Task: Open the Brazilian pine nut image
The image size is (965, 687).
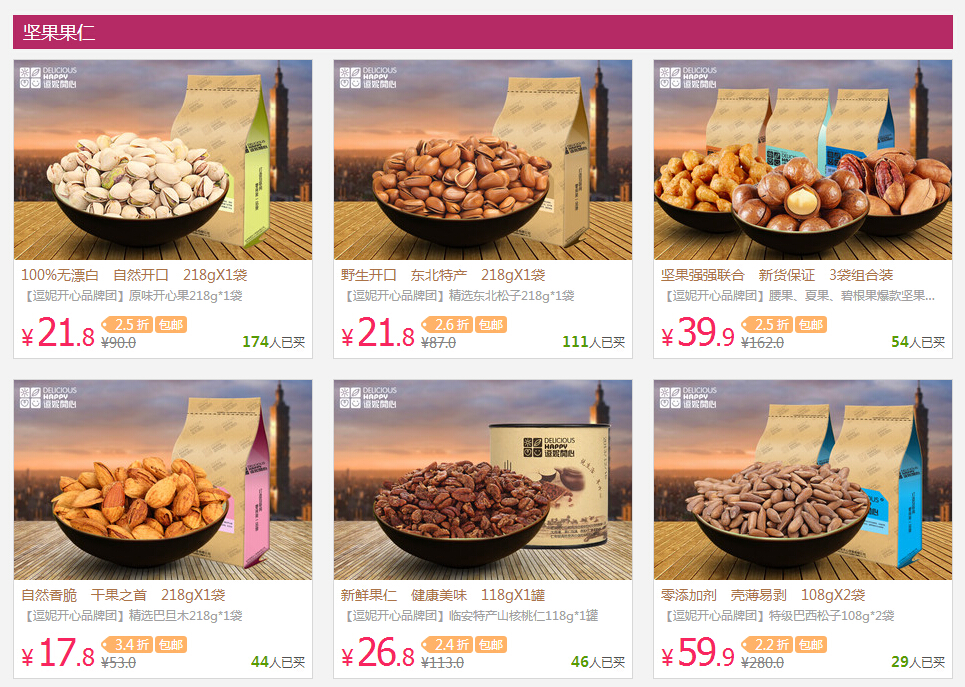Action: coord(803,480)
